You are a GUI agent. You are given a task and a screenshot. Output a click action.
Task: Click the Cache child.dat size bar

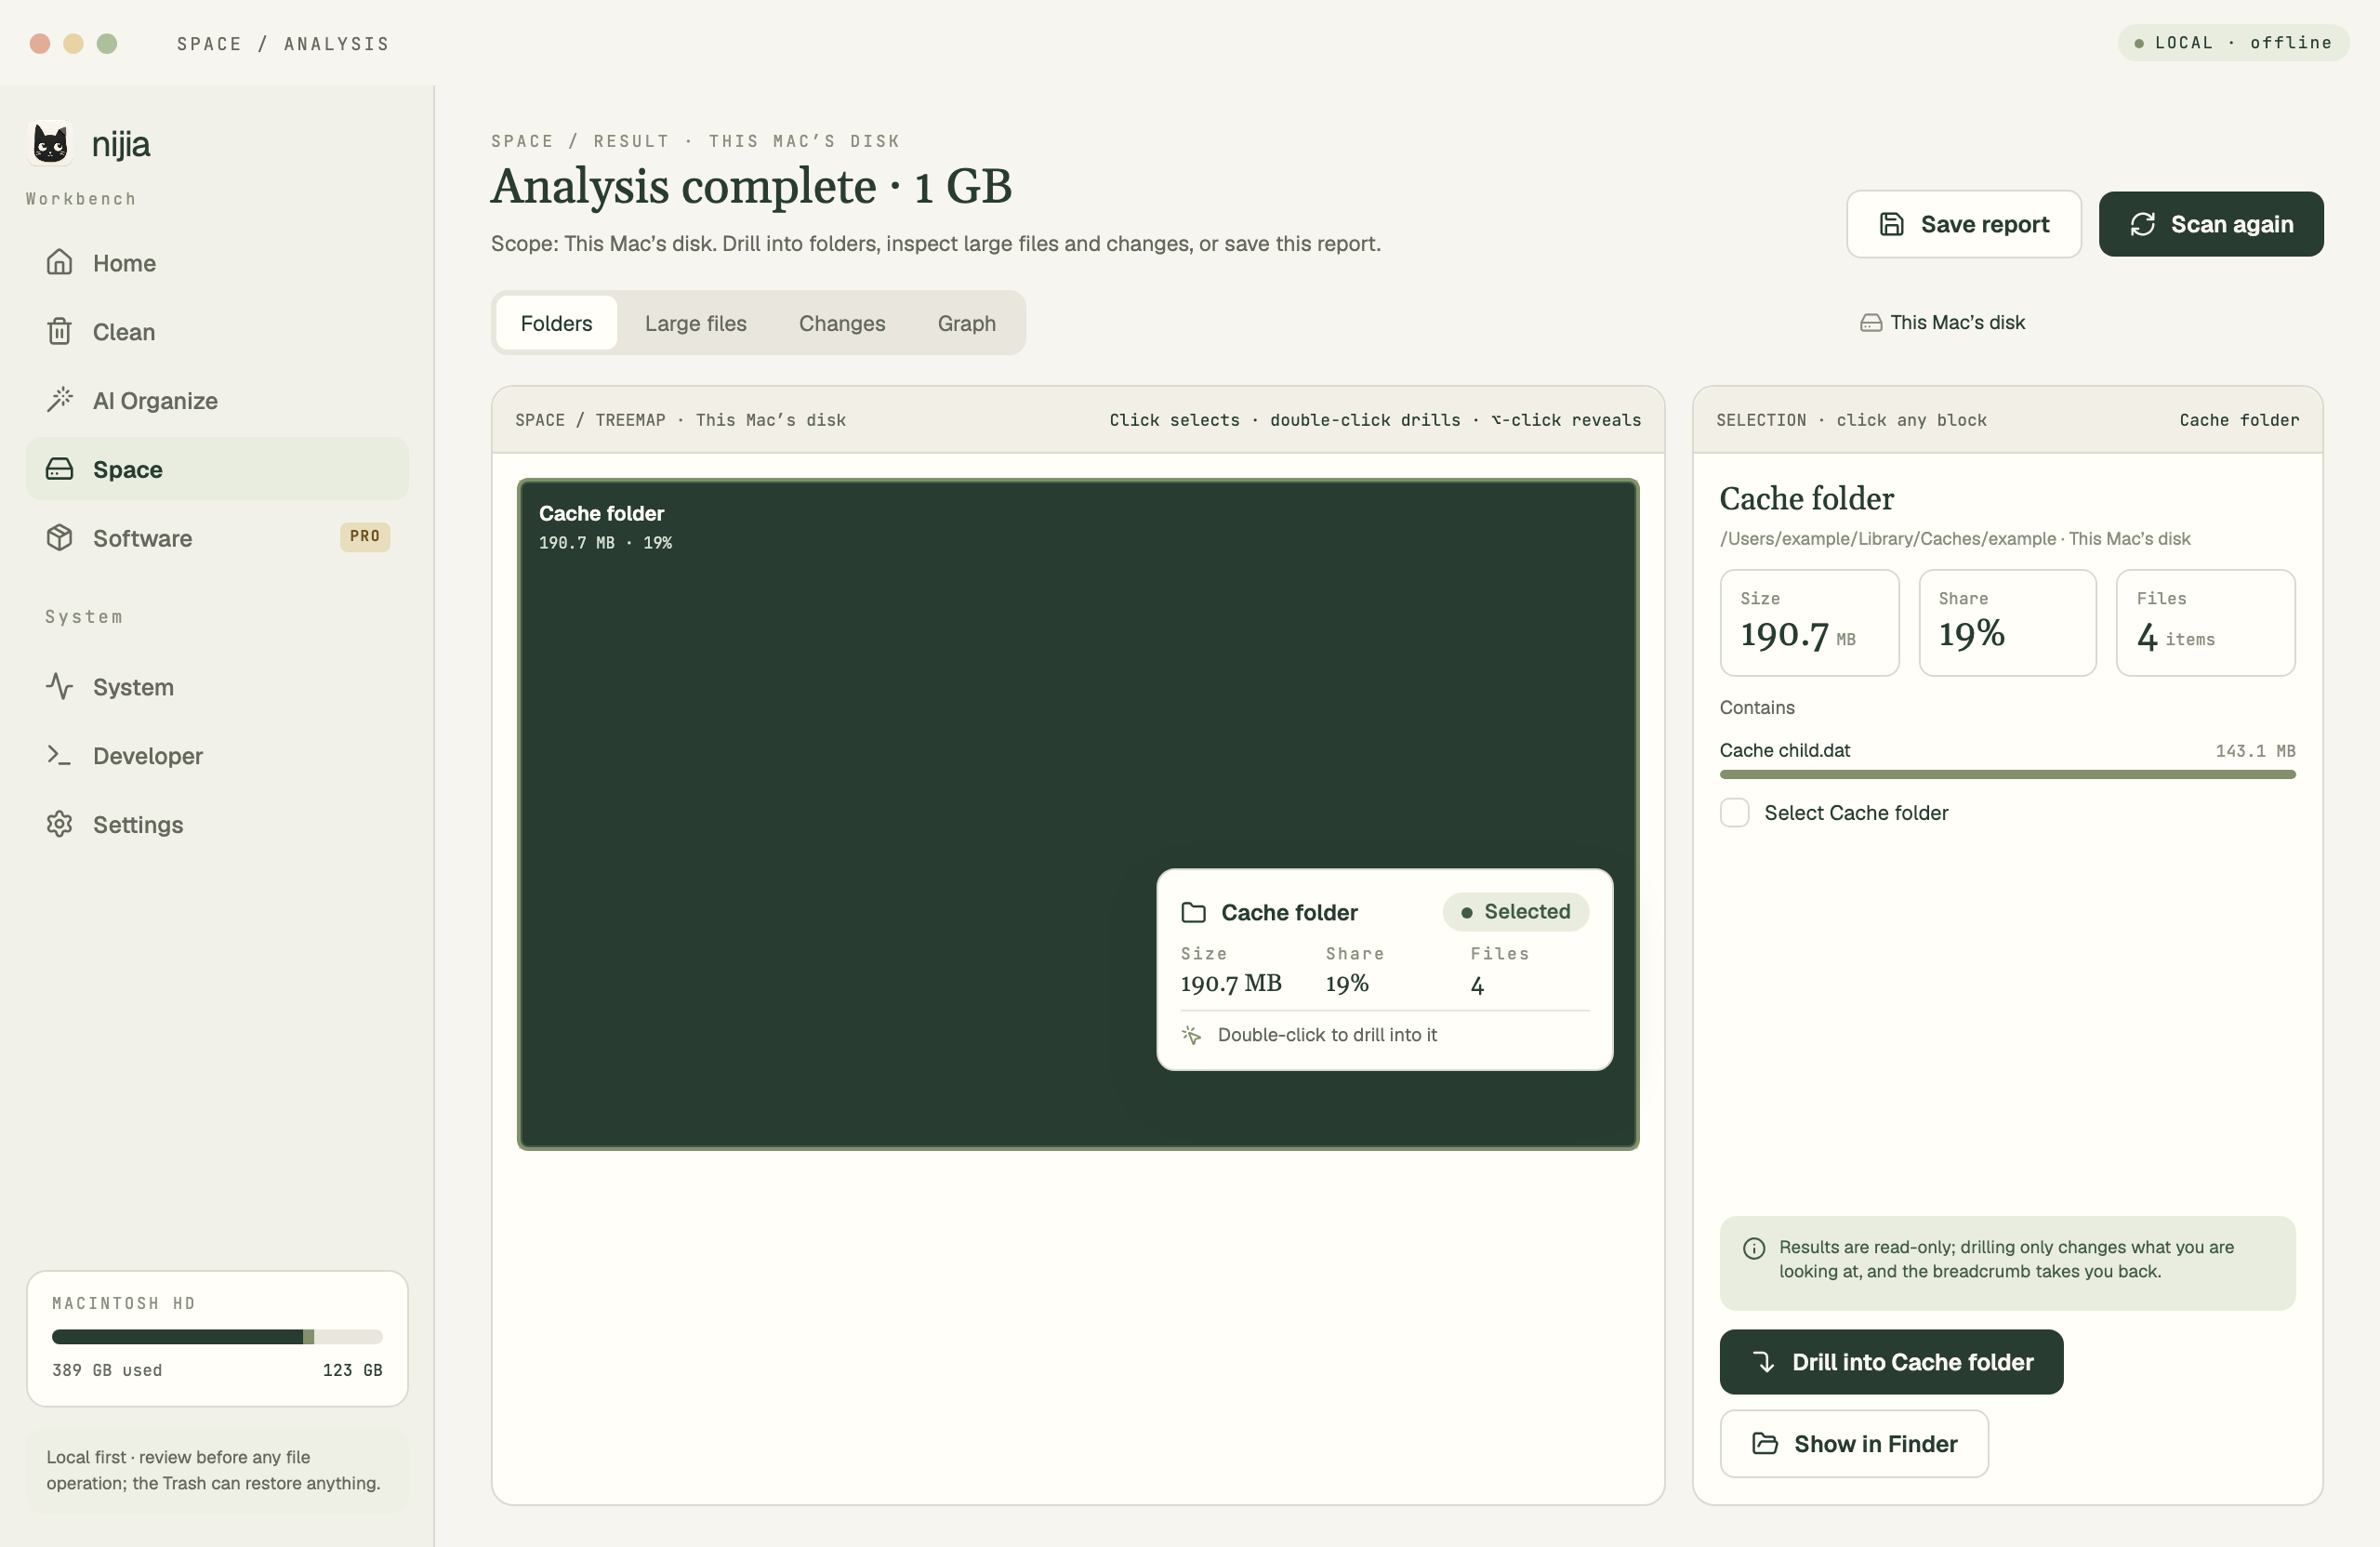2007,775
